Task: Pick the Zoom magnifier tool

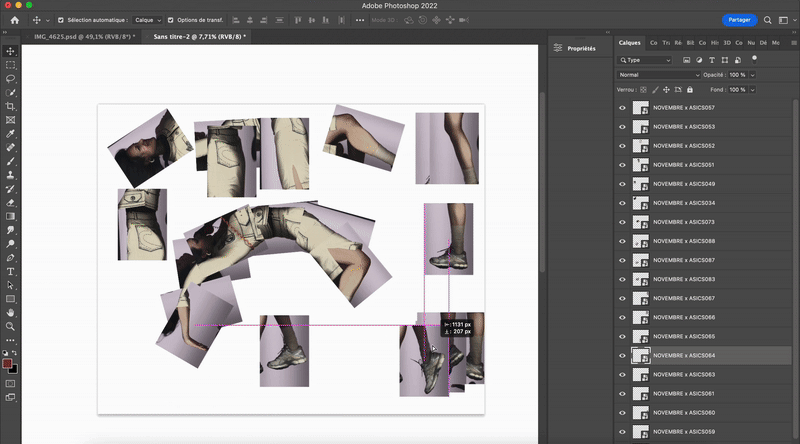Action: click(x=11, y=326)
